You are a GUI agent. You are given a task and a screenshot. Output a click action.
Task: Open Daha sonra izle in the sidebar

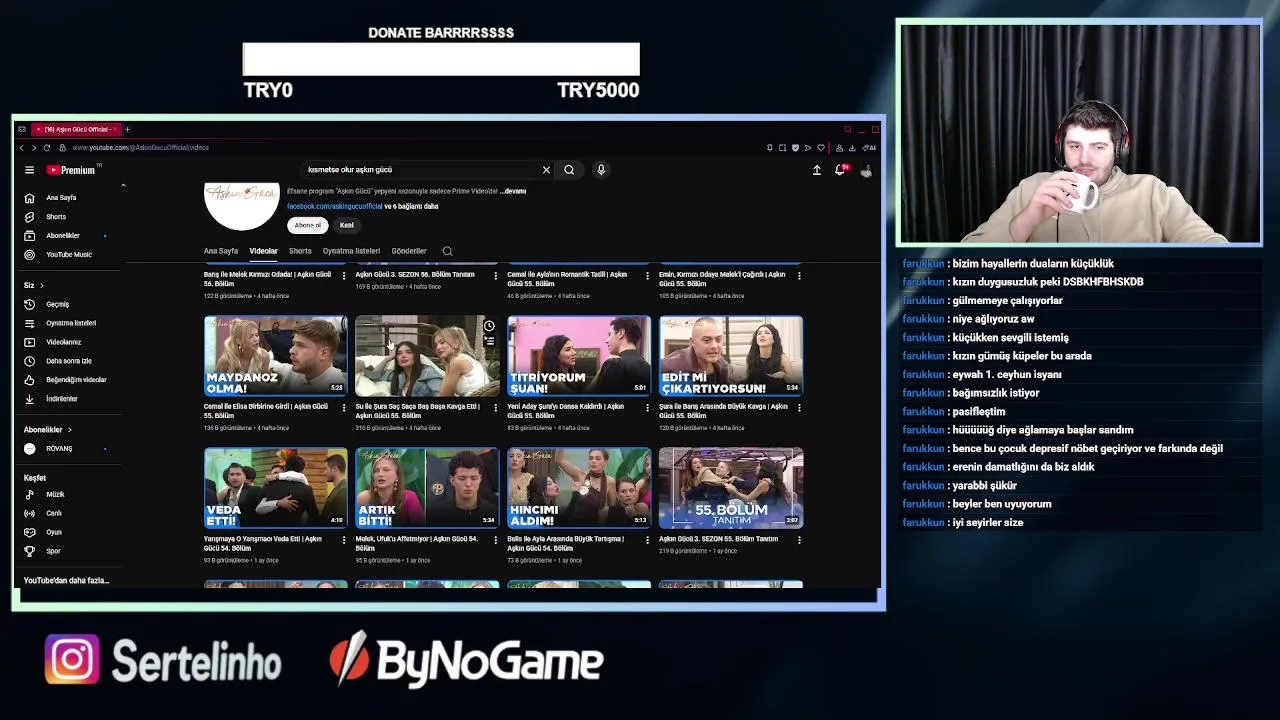68,361
